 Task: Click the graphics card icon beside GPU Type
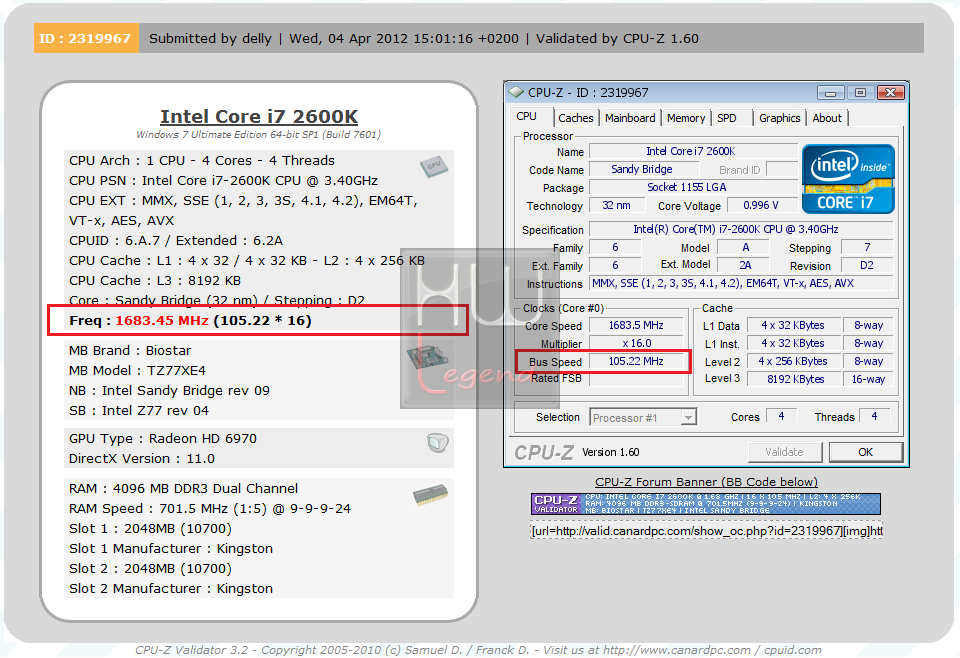tap(438, 442)
